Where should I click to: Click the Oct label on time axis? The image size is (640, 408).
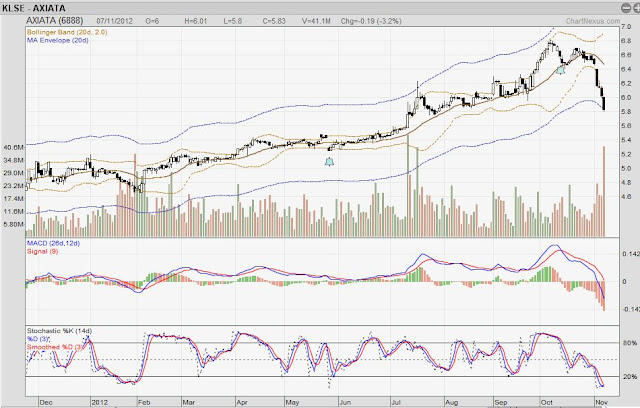(547, 402)
